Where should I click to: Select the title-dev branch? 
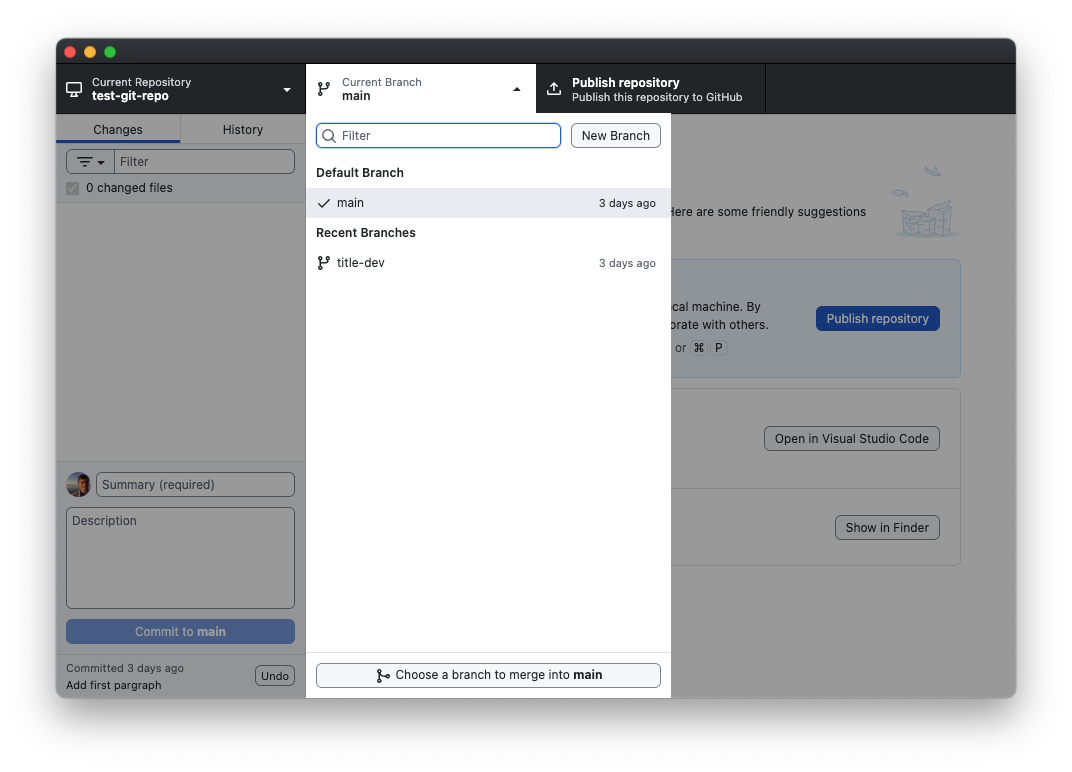(488, 263)
